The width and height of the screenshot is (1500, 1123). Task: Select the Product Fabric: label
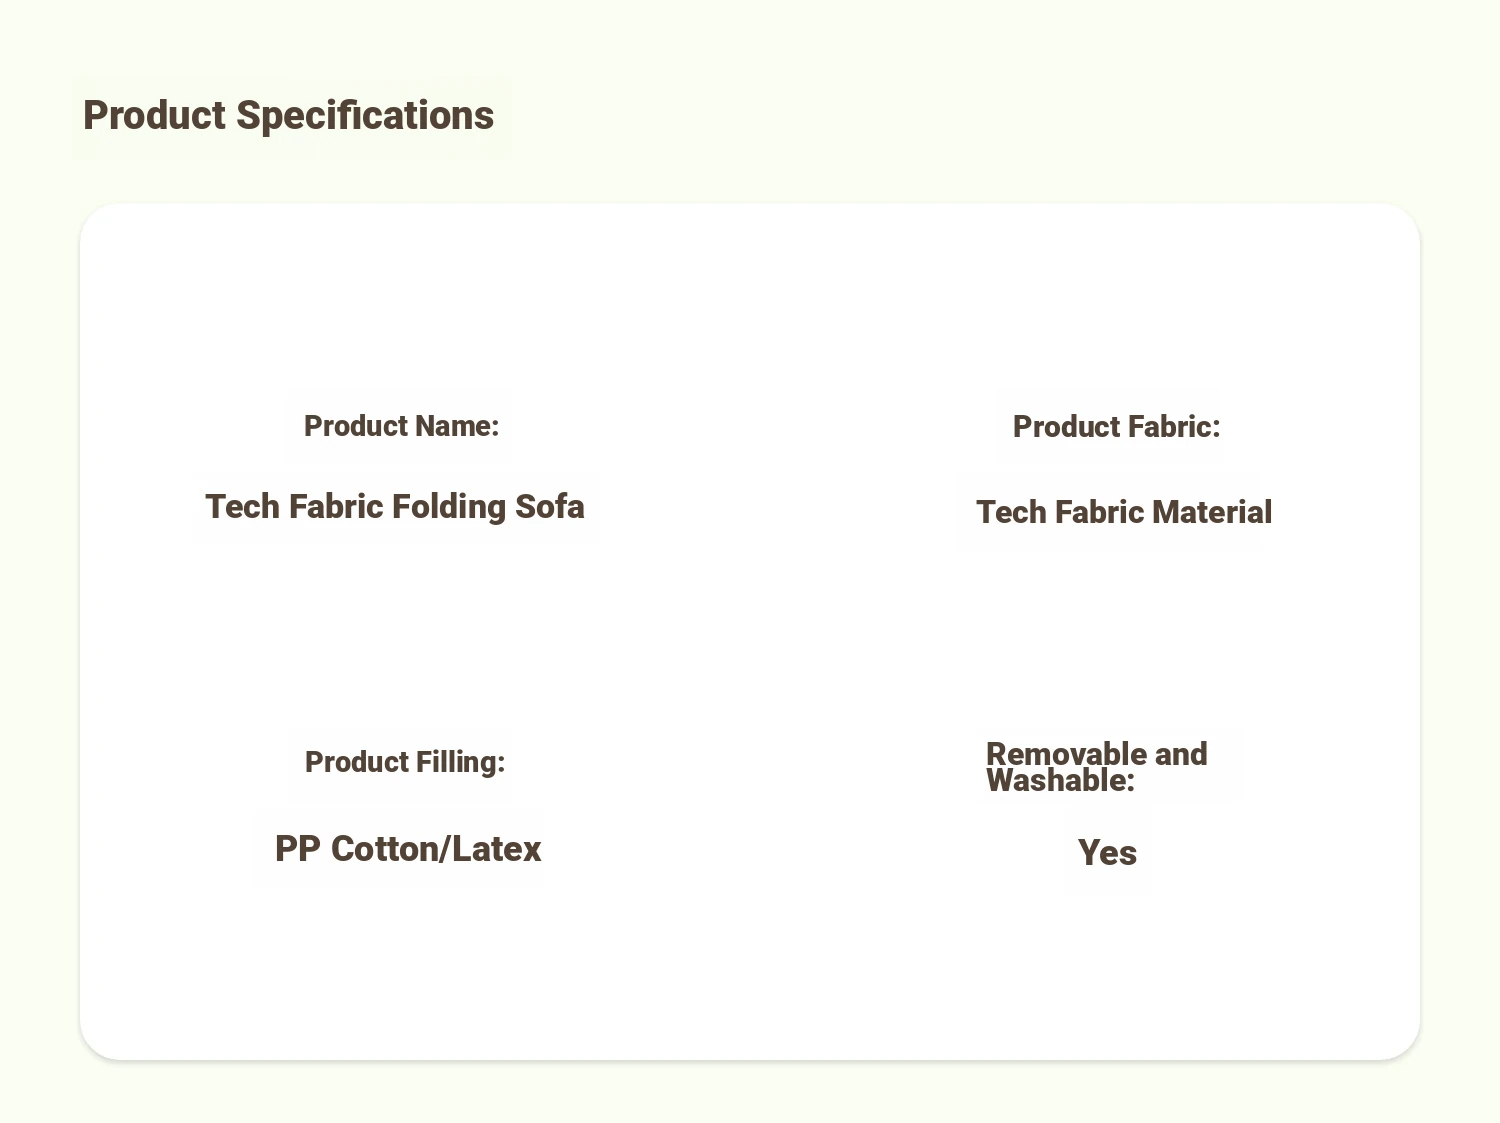tap(1117, 427)
